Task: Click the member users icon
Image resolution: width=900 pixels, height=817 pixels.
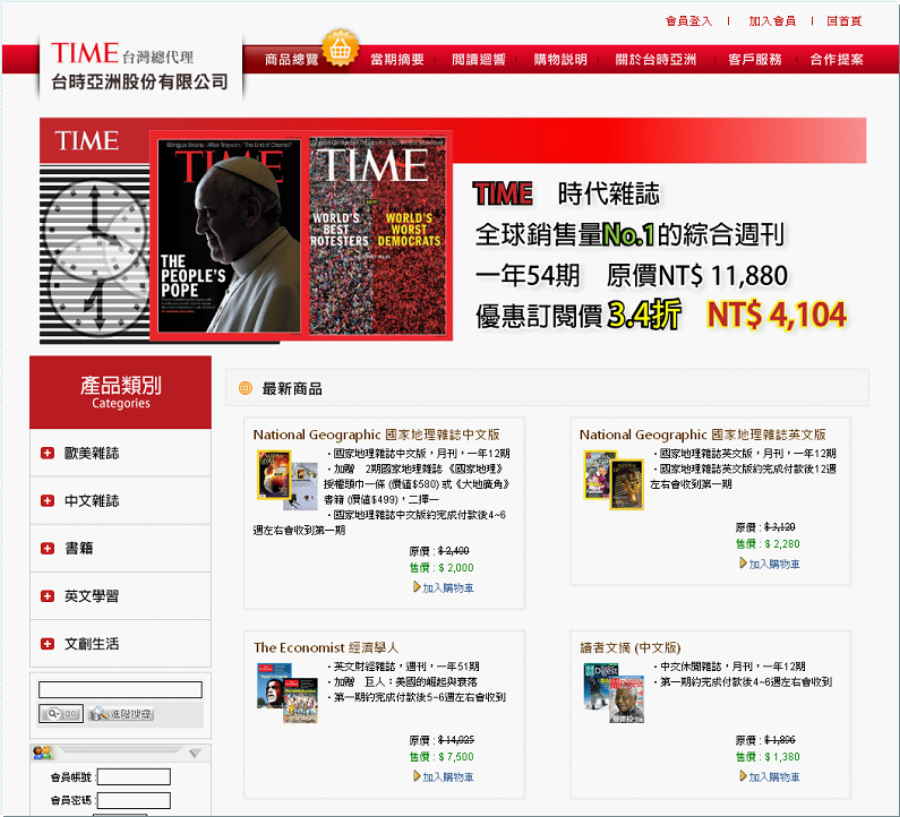Action: (x=42, y=752)
